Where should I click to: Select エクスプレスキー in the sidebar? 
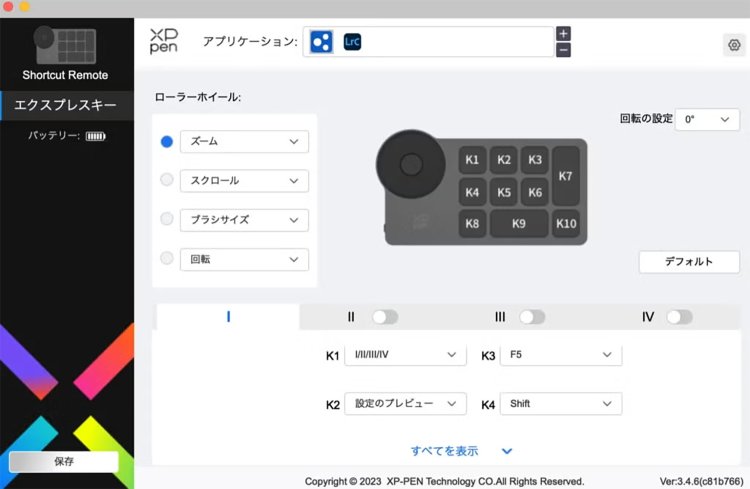(66, 104)
